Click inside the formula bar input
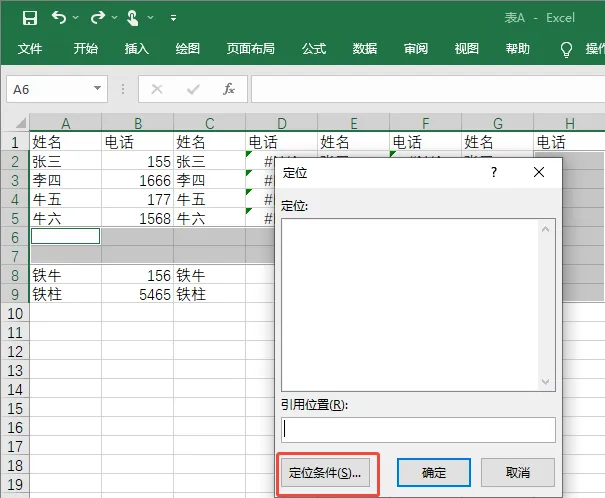This screenshot has height=498, width=605. click(428, 89)
